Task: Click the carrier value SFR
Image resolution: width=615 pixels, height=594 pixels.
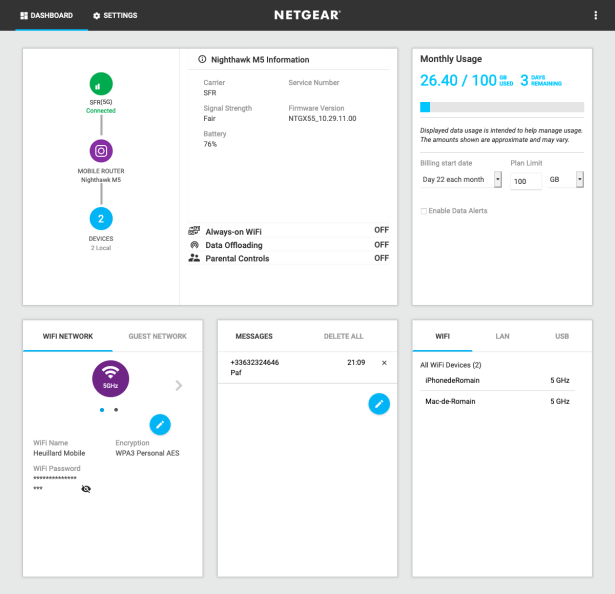Action: click(210, 93)
